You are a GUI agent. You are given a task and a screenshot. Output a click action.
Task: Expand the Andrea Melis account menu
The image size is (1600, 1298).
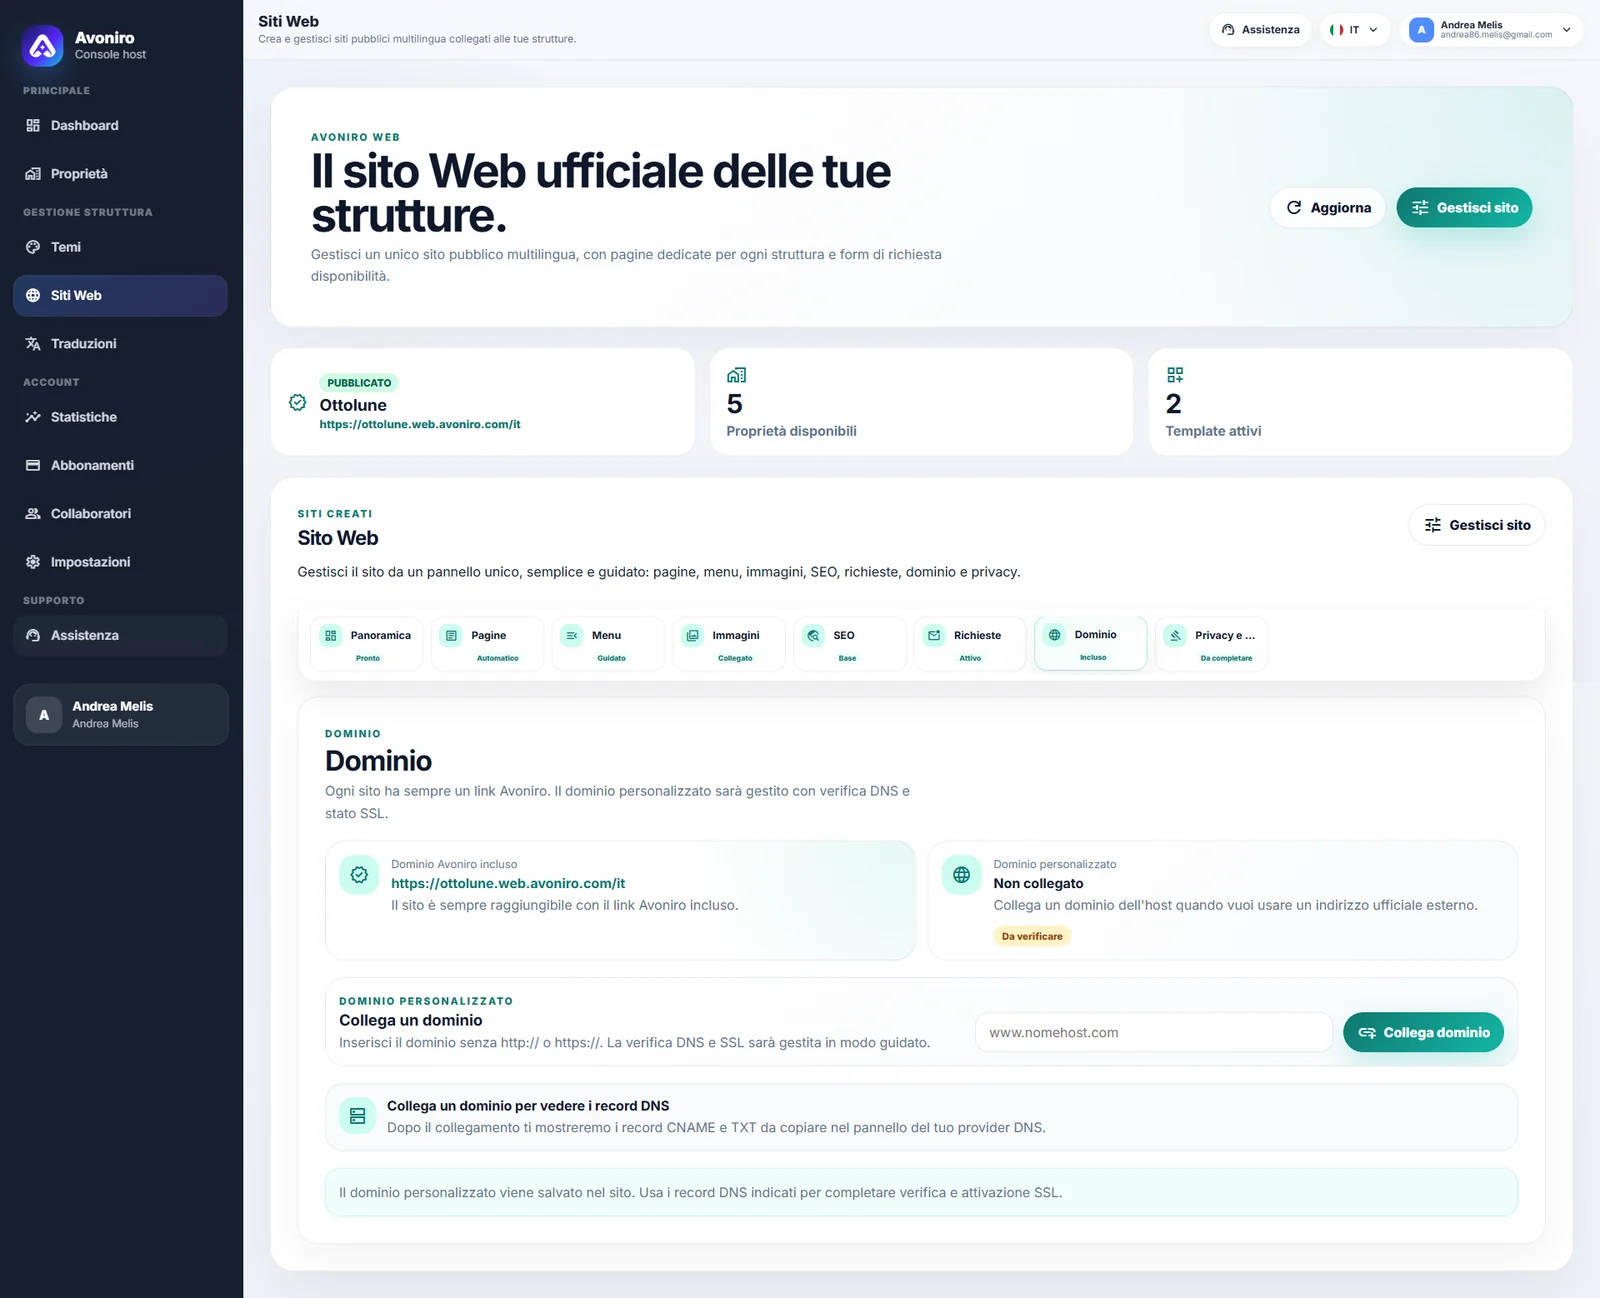tap(1490, 30)
